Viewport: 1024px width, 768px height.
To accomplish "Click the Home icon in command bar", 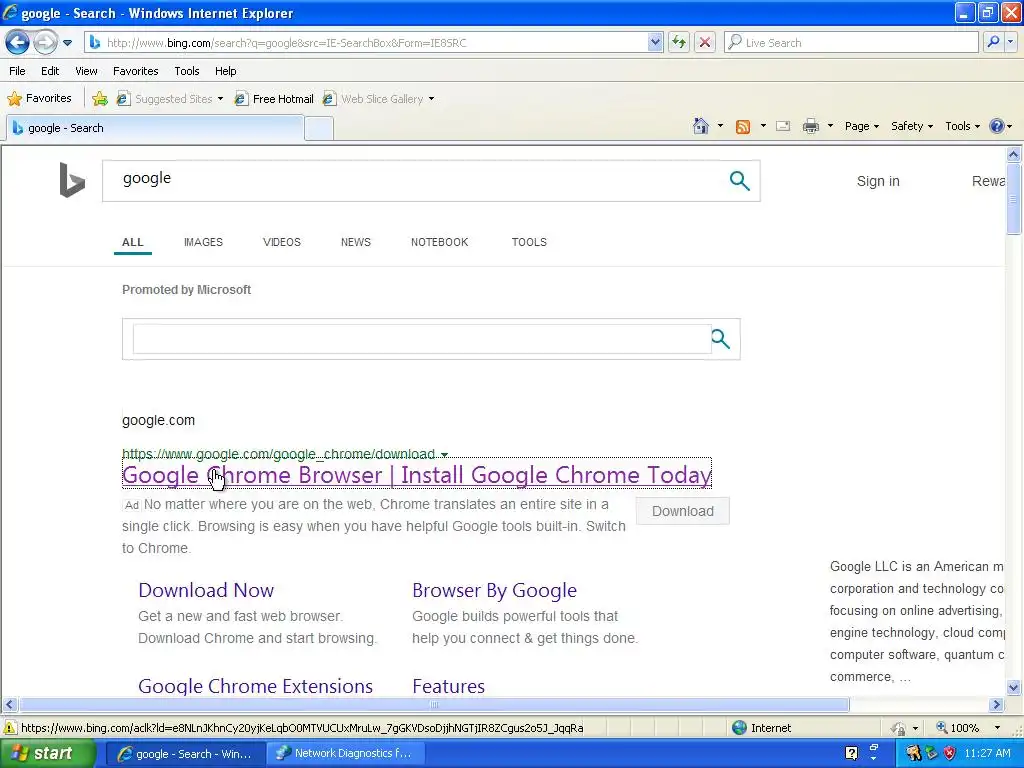I will 701,126.
